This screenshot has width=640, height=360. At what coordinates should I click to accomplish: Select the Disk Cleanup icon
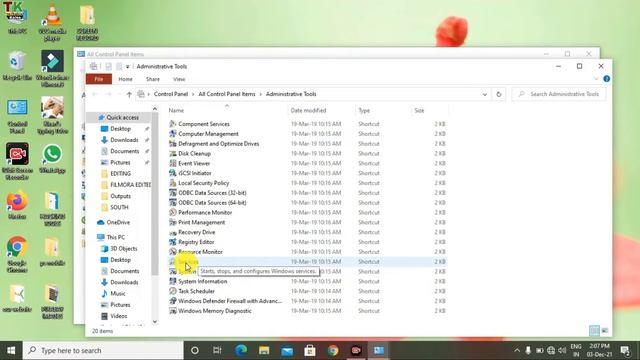point(173,153)
